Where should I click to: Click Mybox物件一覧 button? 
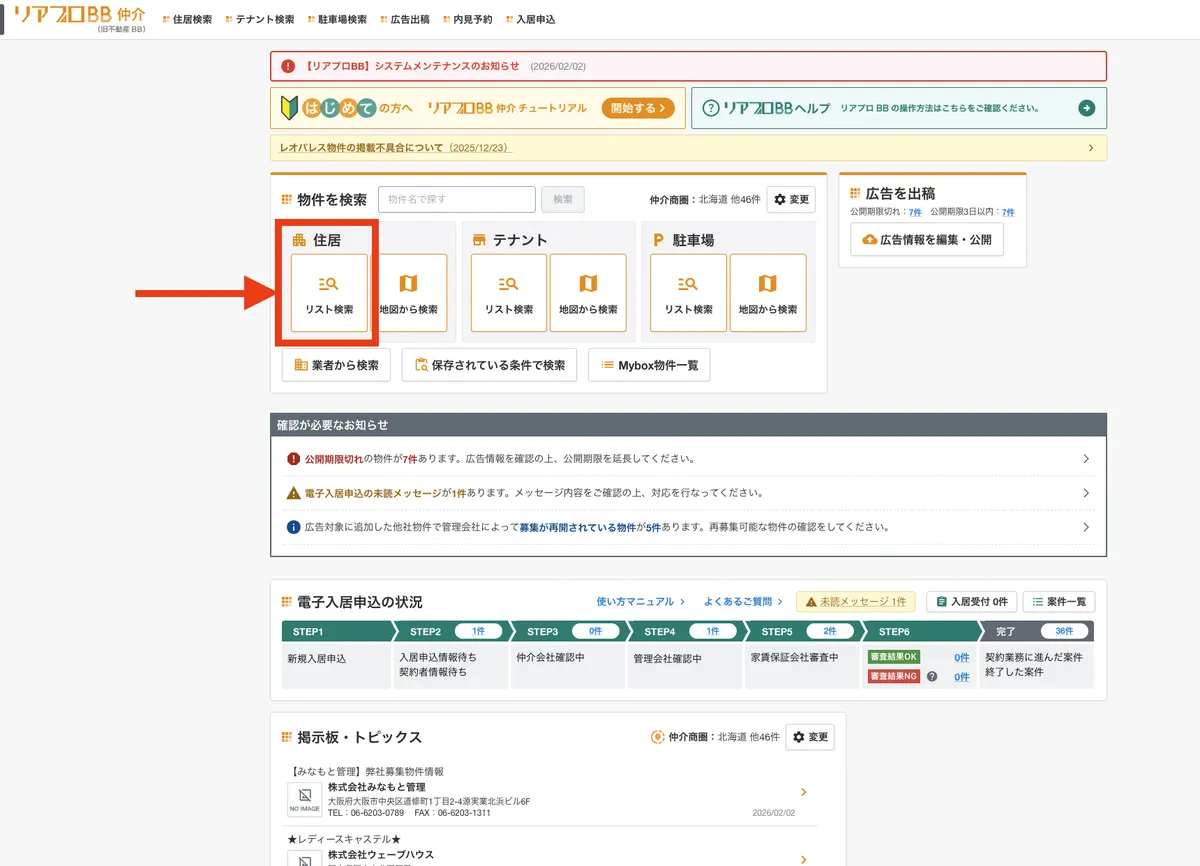point(649,365)
